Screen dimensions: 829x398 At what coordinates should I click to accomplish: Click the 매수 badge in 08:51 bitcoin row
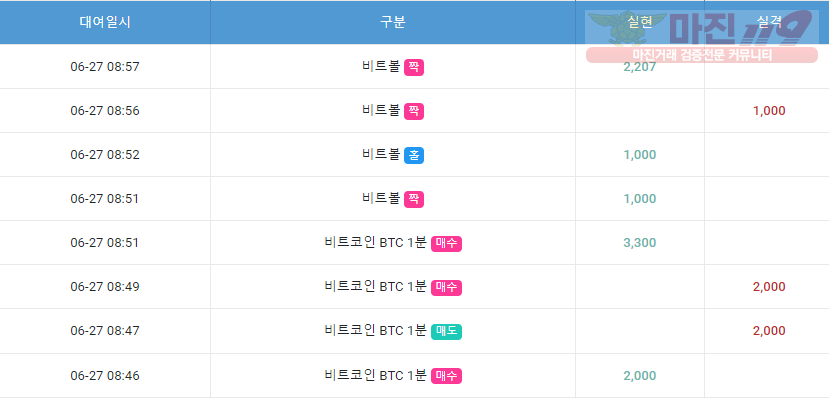pyautogui.click(x=446, y=243)
